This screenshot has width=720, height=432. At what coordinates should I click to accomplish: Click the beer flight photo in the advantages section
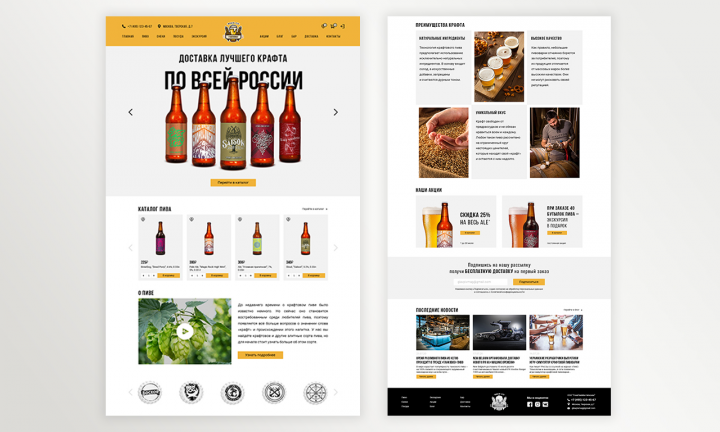(499, 67)
